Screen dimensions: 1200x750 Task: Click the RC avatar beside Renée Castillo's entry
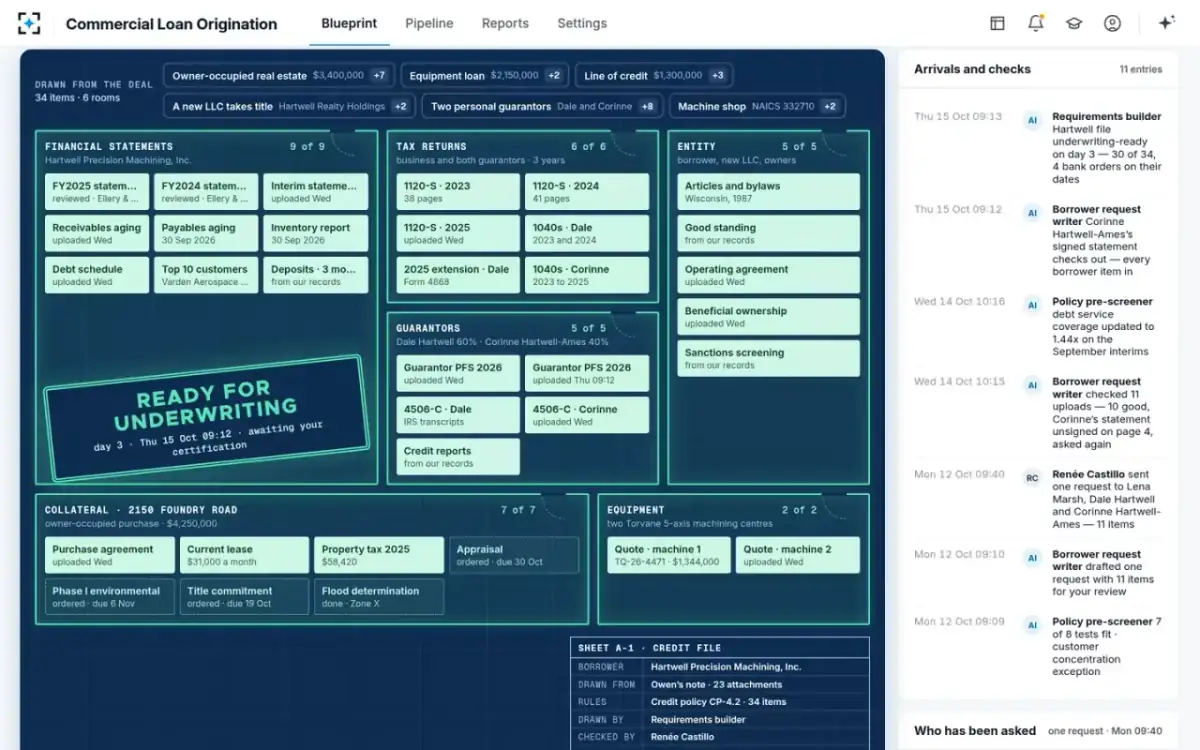click(1032, 478)
